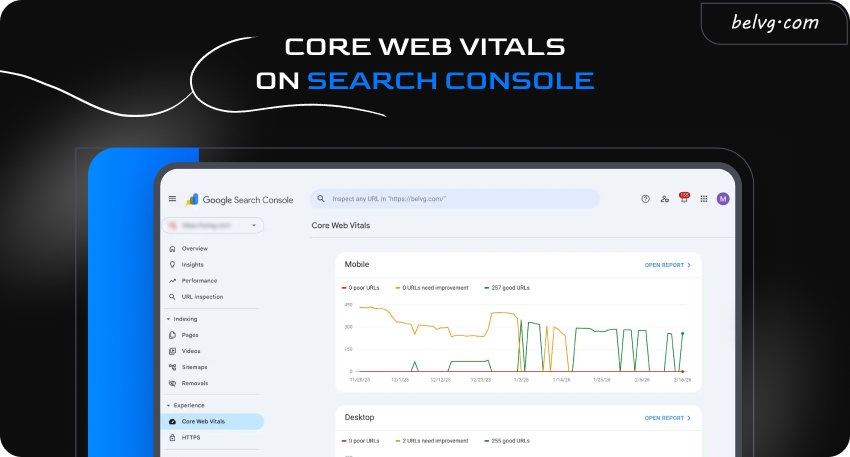Click the 1/3/26 date label on chart

pyautogui.click(x=521, y=380)
